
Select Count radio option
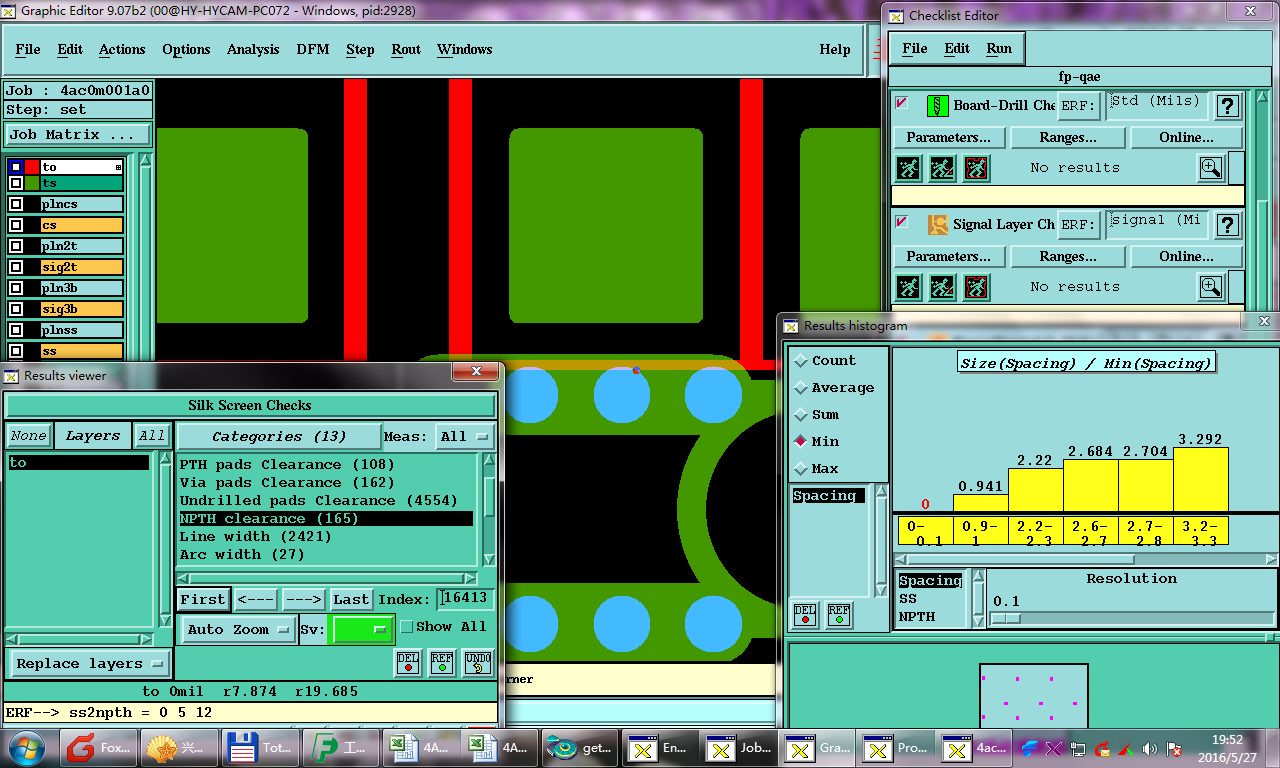tap(801, 361)
